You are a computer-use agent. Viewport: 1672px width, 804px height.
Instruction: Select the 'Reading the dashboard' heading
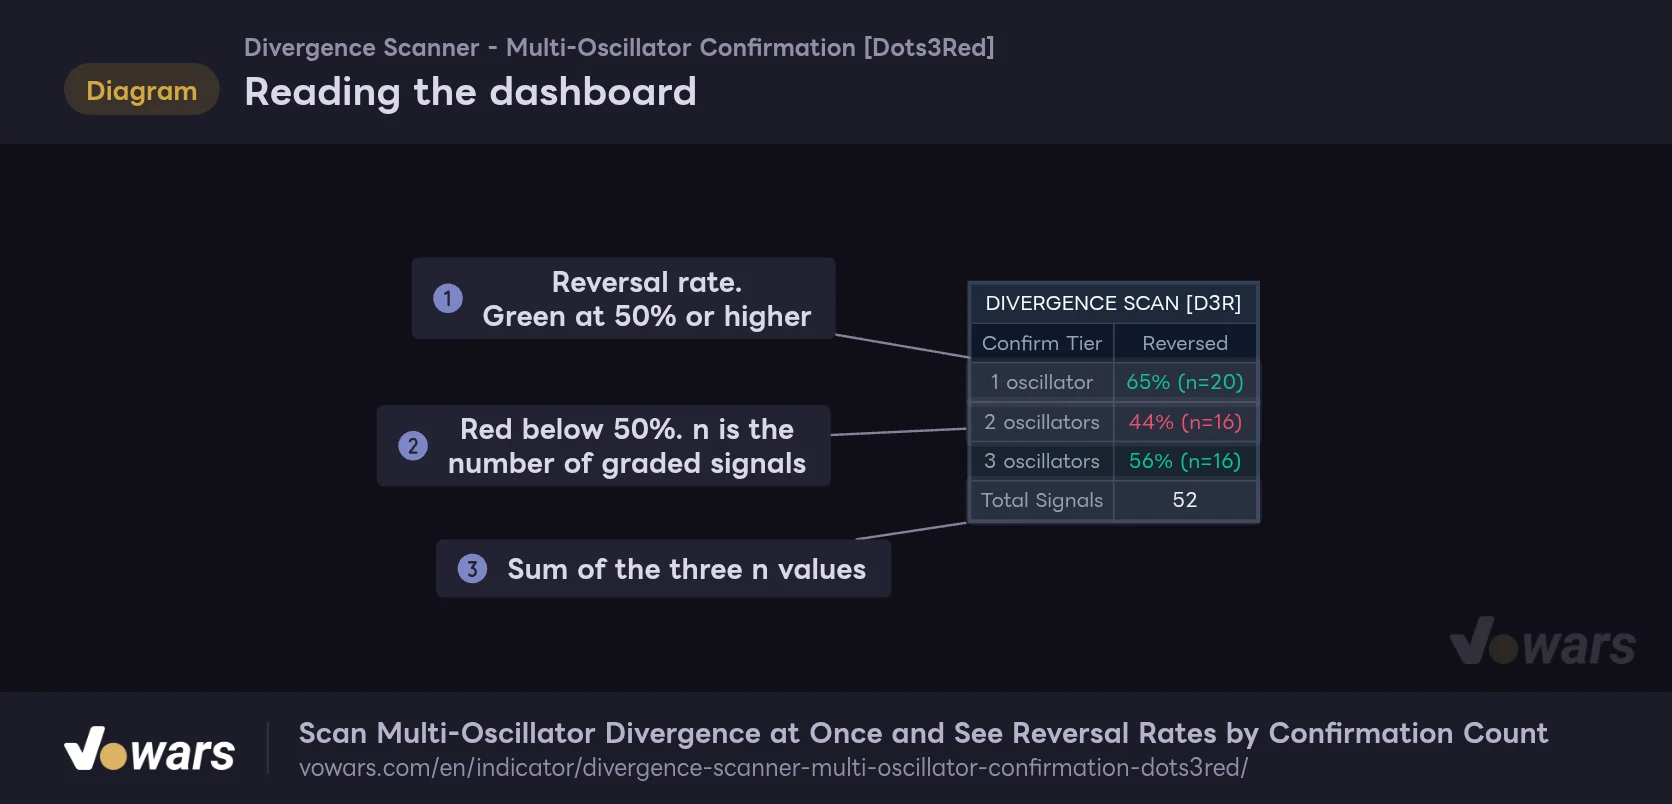pos(470,92)
